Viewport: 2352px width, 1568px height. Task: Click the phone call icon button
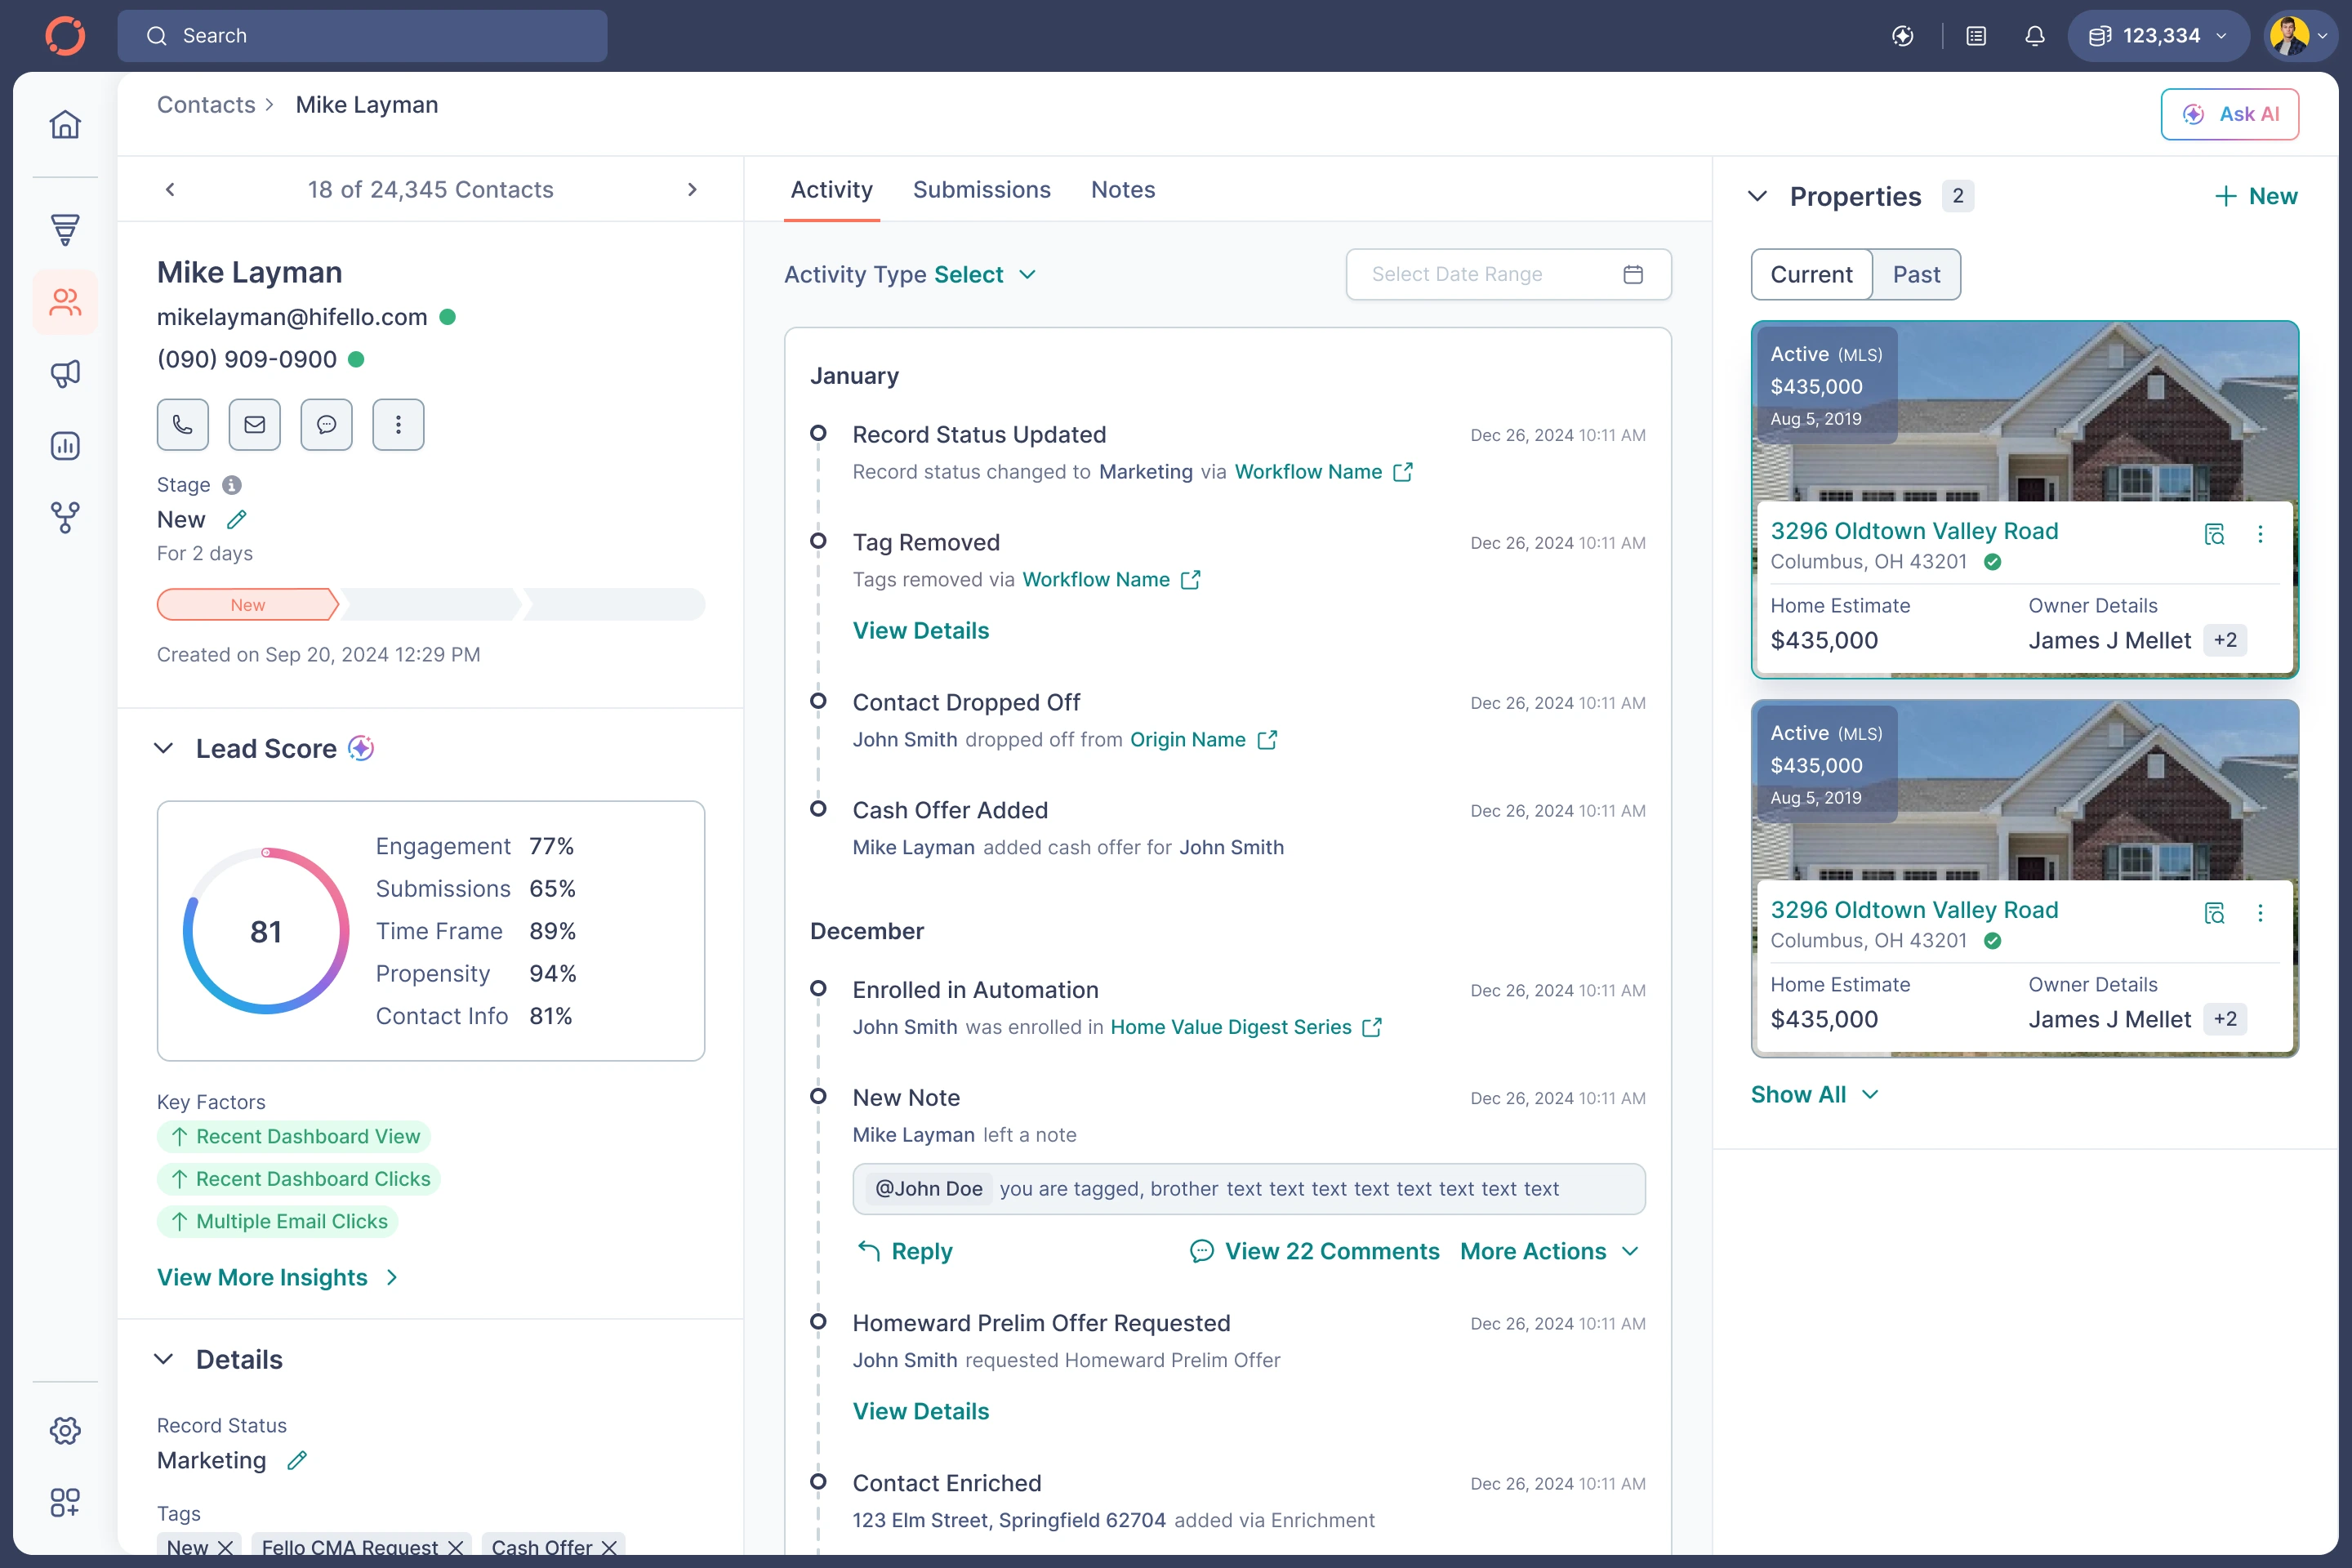tap(182, 424)
